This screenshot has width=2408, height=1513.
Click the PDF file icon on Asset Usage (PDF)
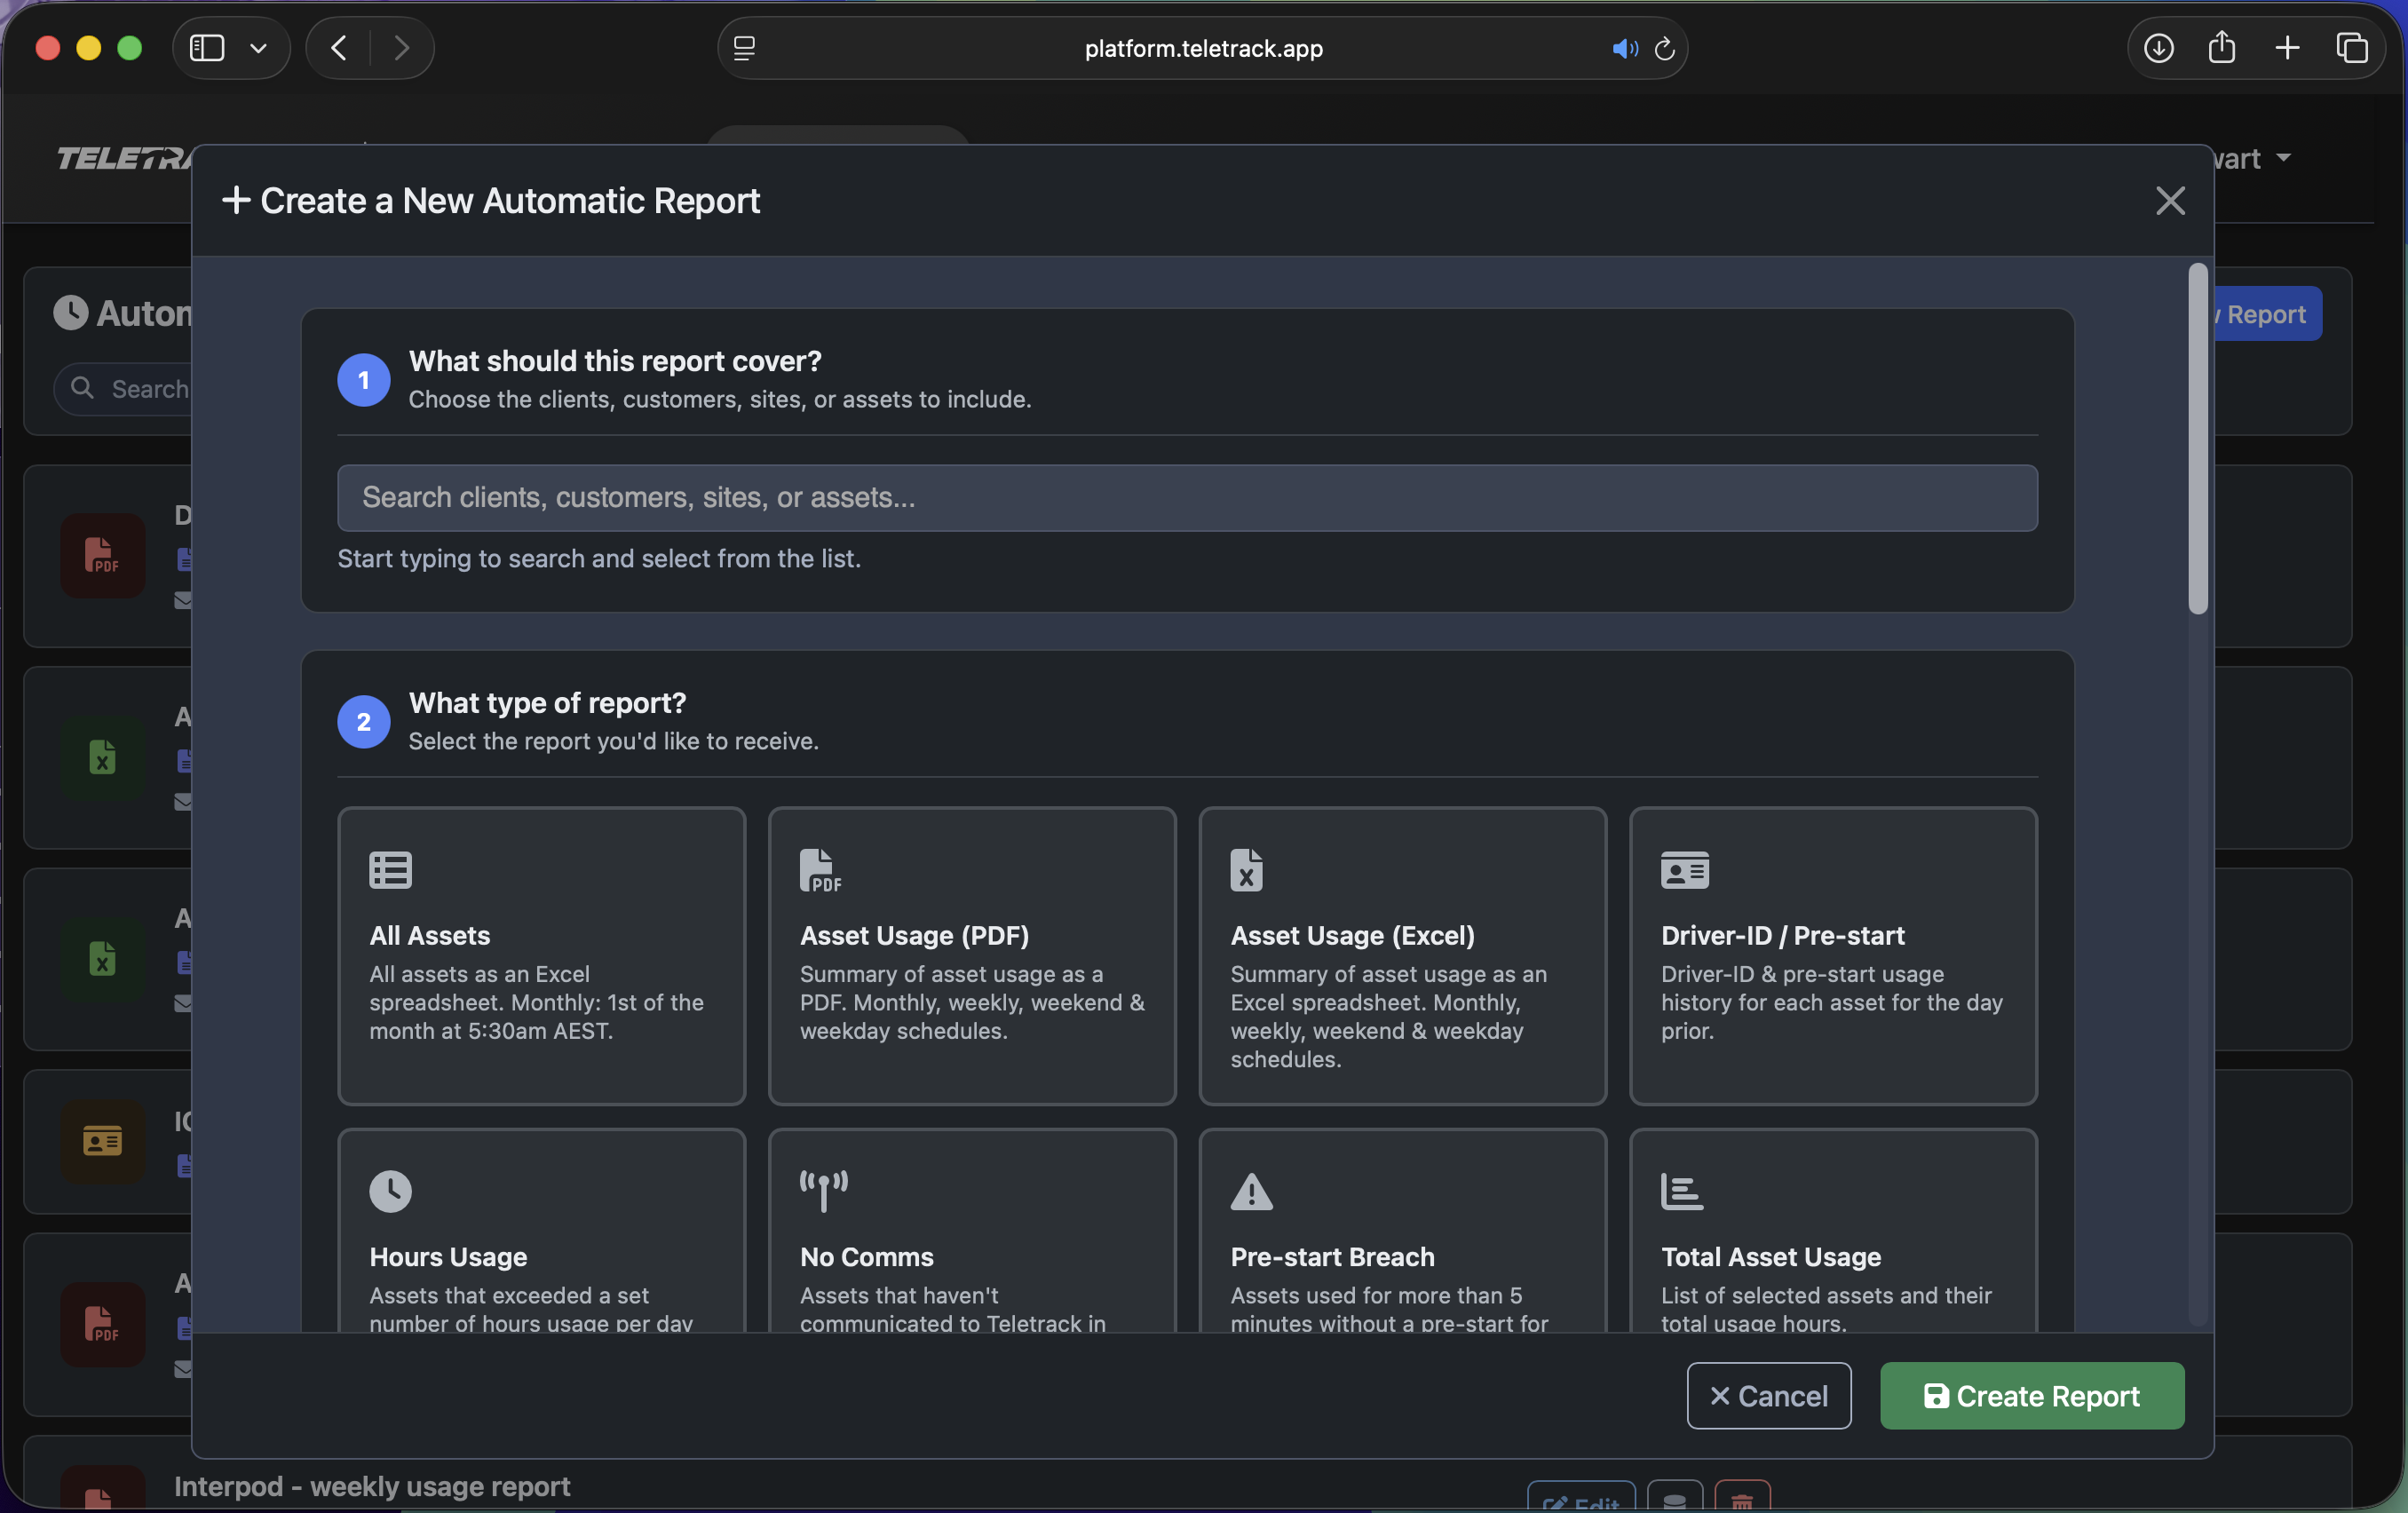pos(820,870)
